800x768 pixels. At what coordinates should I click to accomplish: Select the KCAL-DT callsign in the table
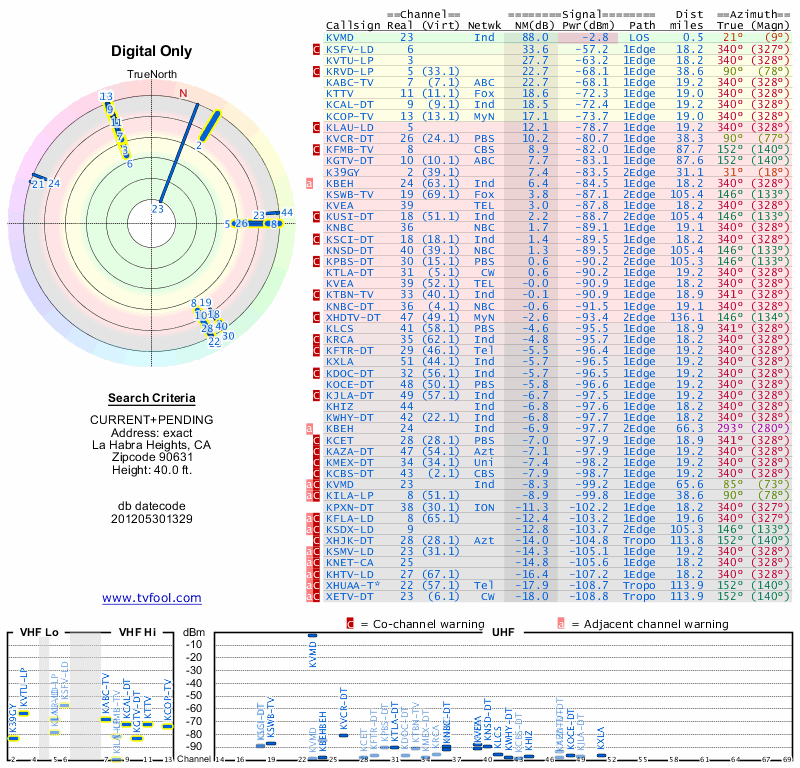click(349, 105)
